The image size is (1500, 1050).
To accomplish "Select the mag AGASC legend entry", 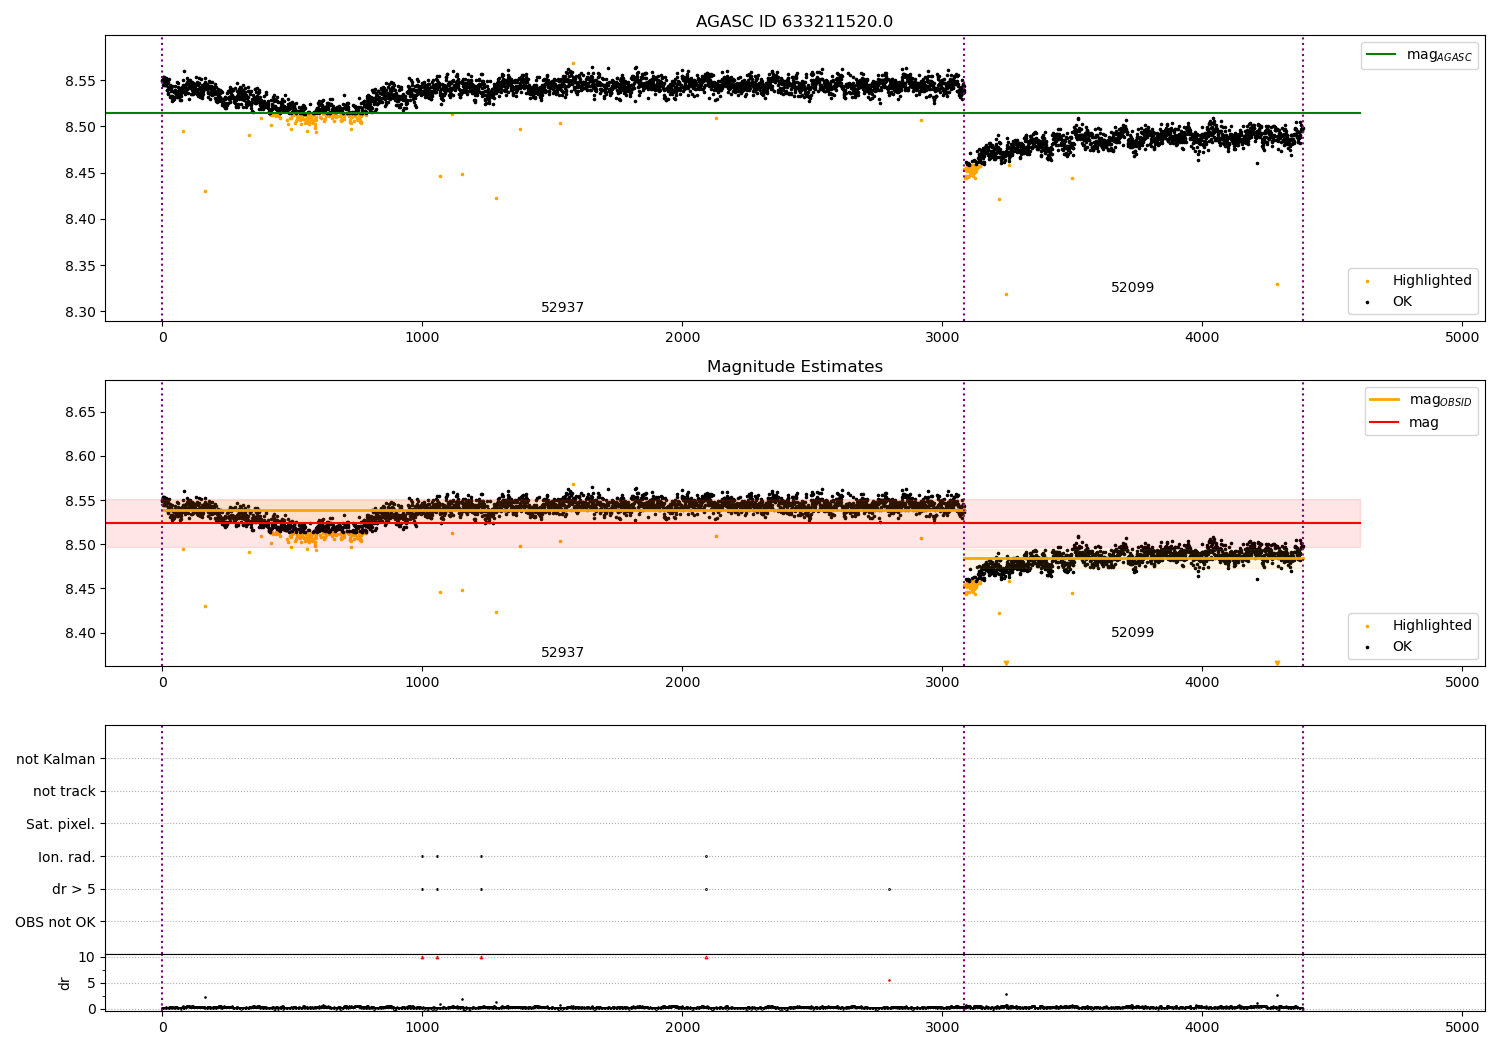I will click(1419, 55).
